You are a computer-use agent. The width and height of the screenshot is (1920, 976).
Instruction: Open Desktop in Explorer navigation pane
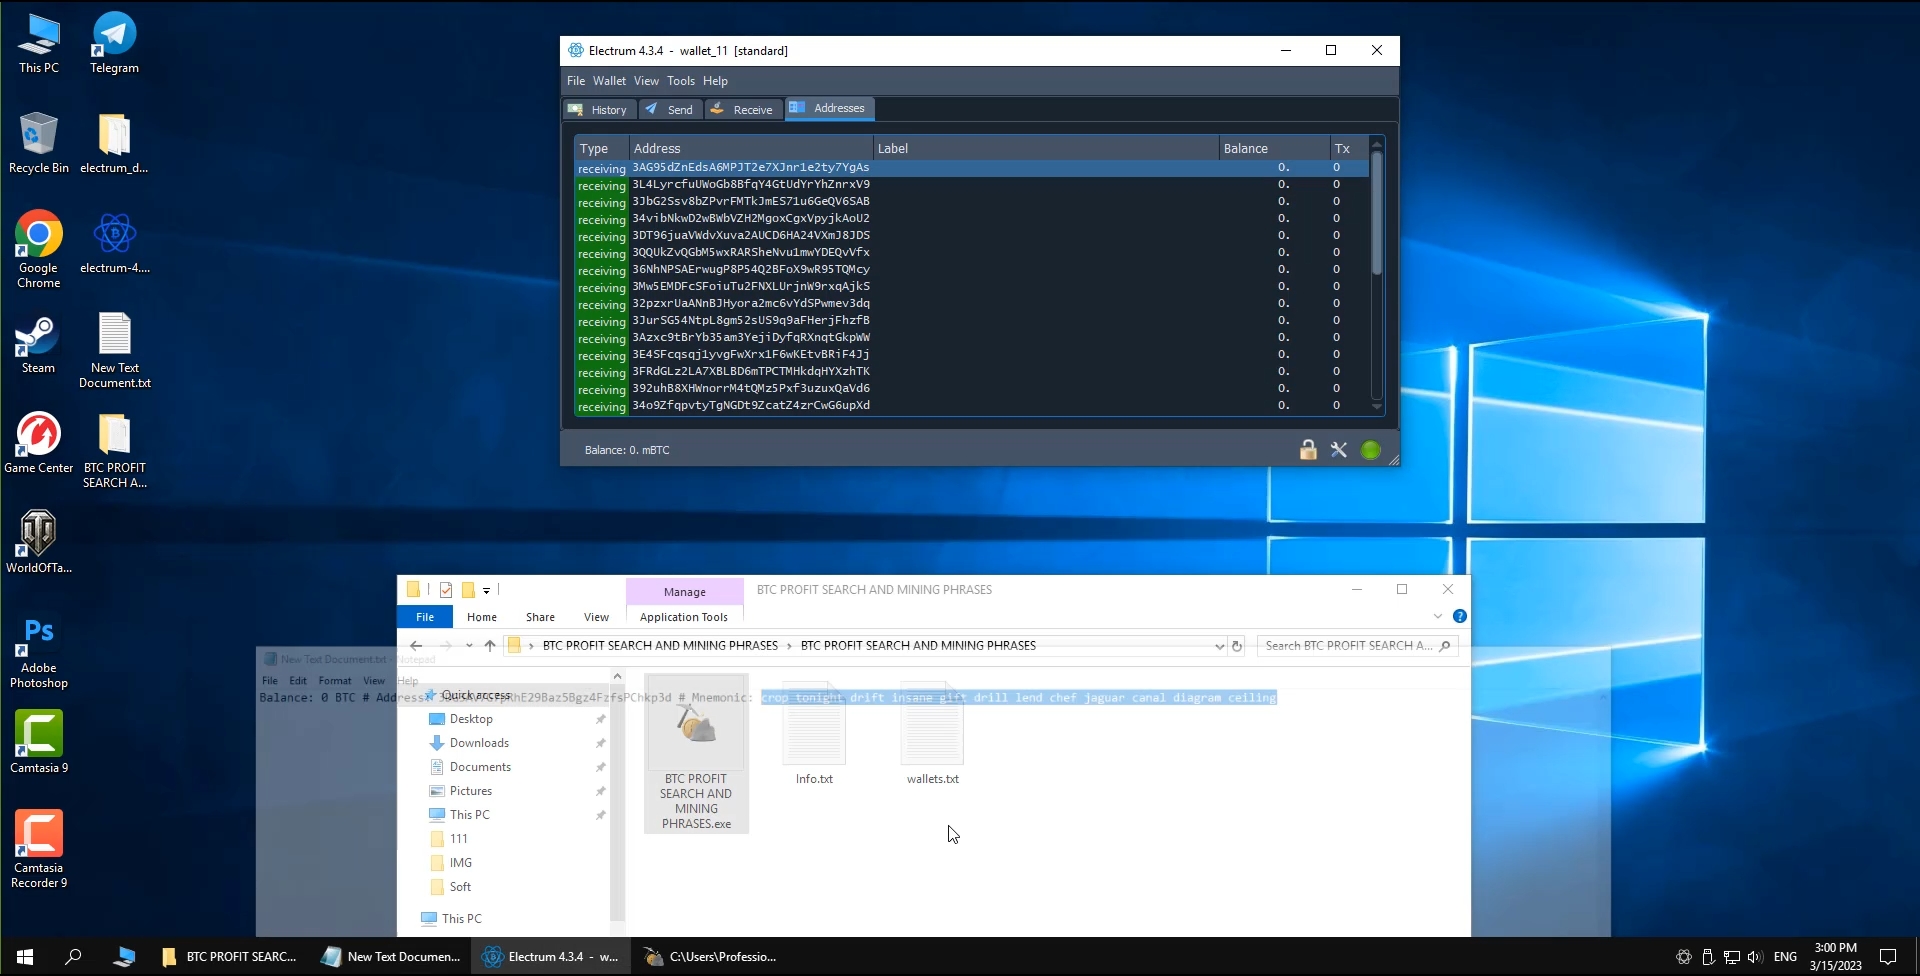tap(471, 719)
